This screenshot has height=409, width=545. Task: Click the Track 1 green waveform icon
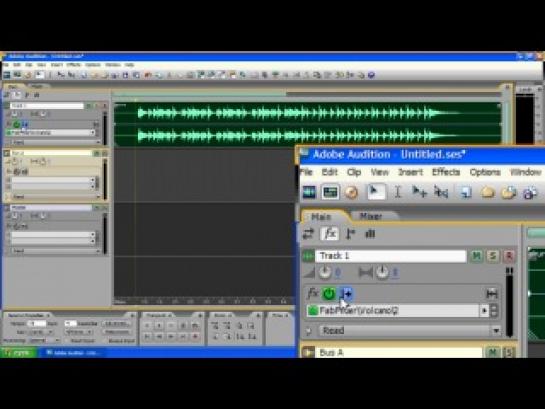click(308, 256)
